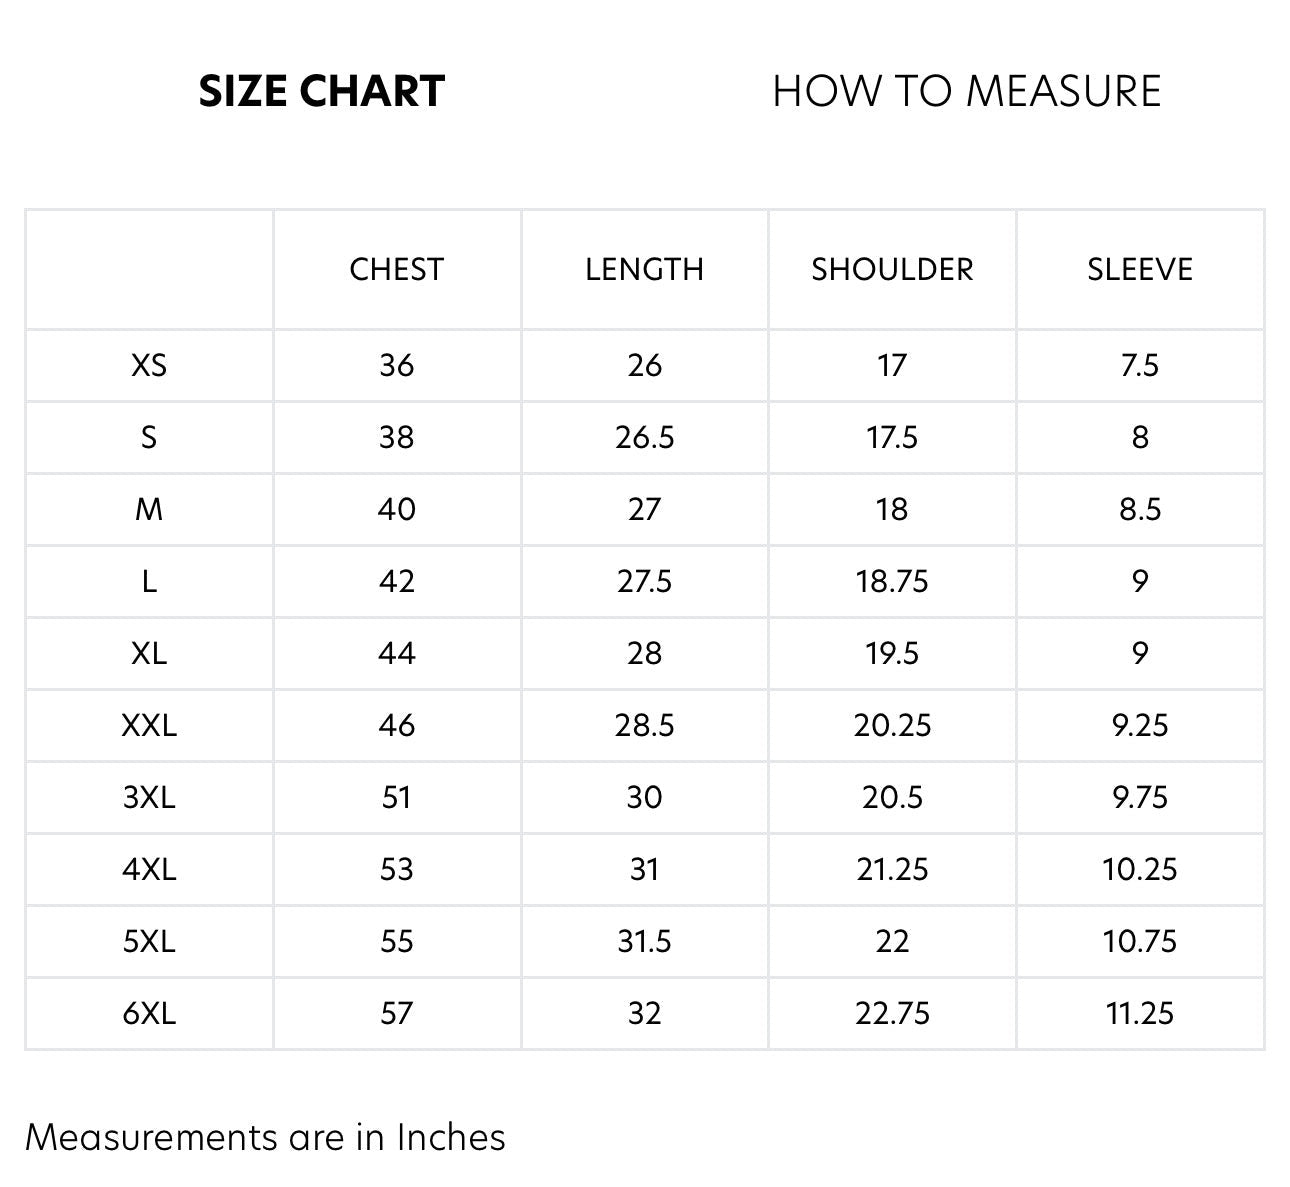Click the SHOULDER column header
This screenshot has height=1187, width=1290.
point(892,269)
